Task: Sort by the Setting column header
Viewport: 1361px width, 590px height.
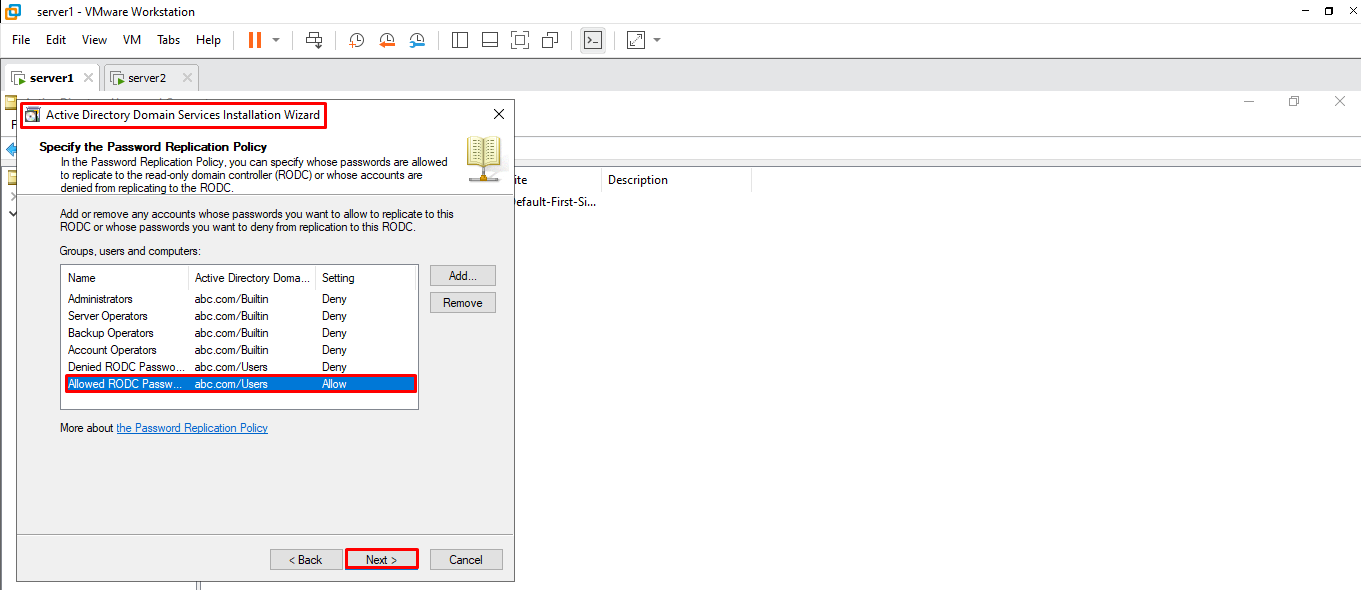Action: click(x=365, y=278)
